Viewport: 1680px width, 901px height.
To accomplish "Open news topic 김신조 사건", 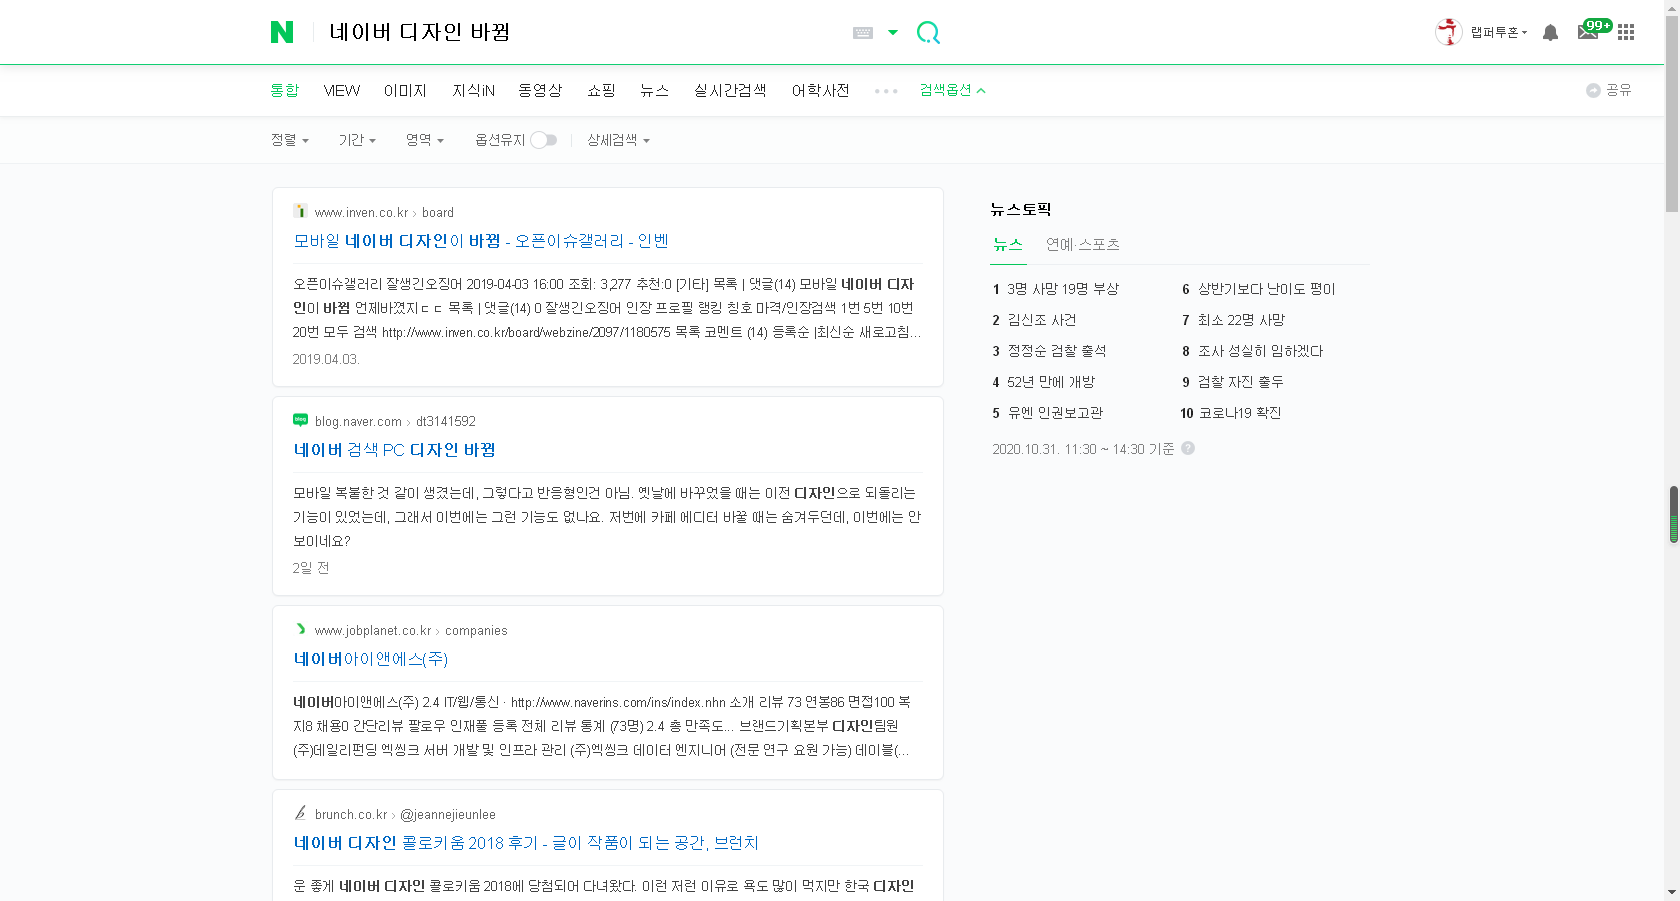I will 1042,320.
